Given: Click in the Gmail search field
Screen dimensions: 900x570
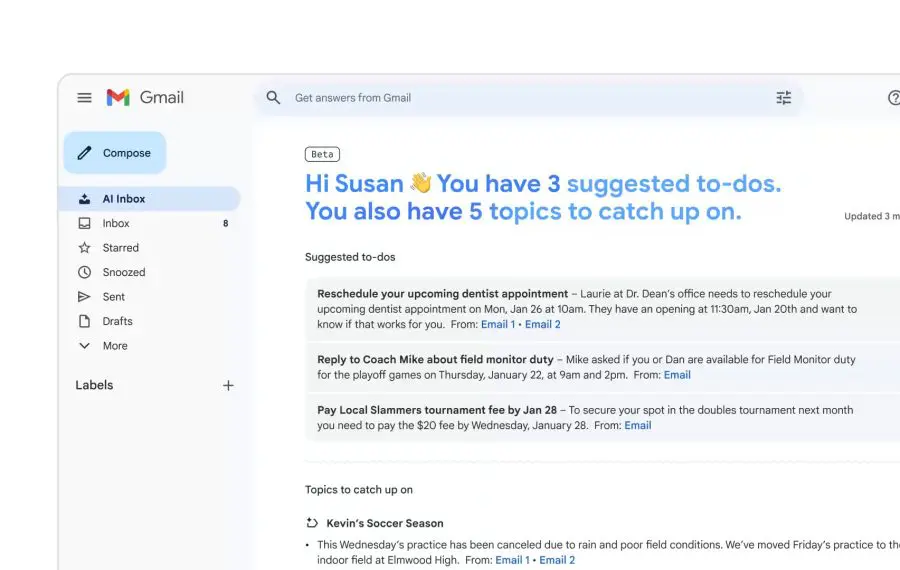Looking at the screenshot, I should point(520,98).
